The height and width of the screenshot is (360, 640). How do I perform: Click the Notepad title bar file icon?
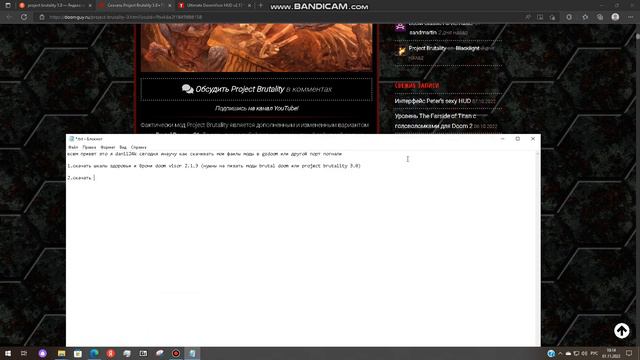point(71,139)
